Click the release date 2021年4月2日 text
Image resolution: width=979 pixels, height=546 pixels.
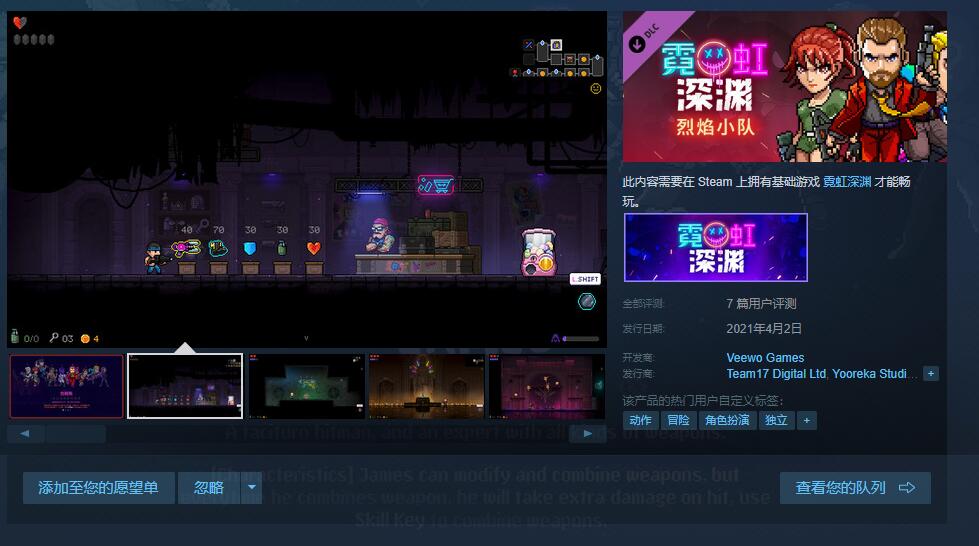click(764, 329)
